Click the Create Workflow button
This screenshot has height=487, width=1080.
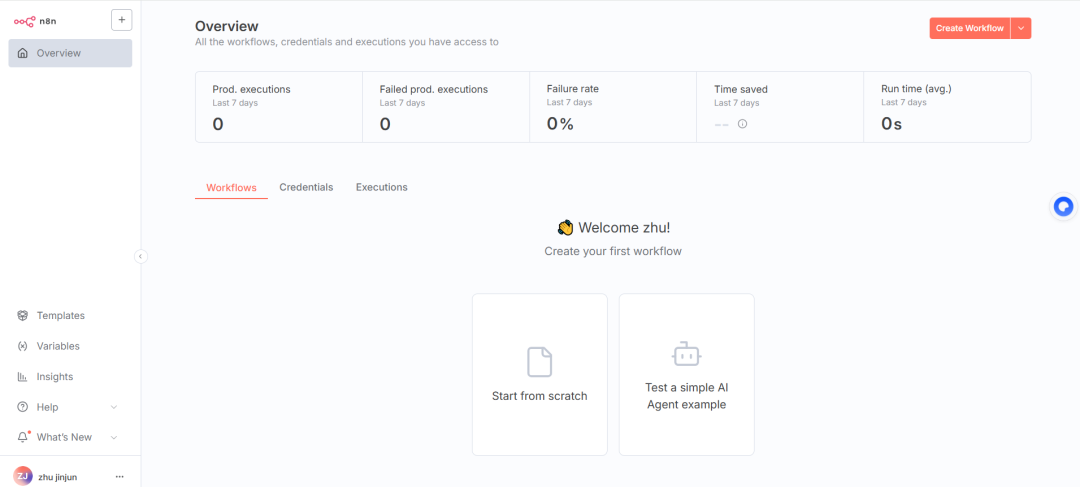coord(969,28)
